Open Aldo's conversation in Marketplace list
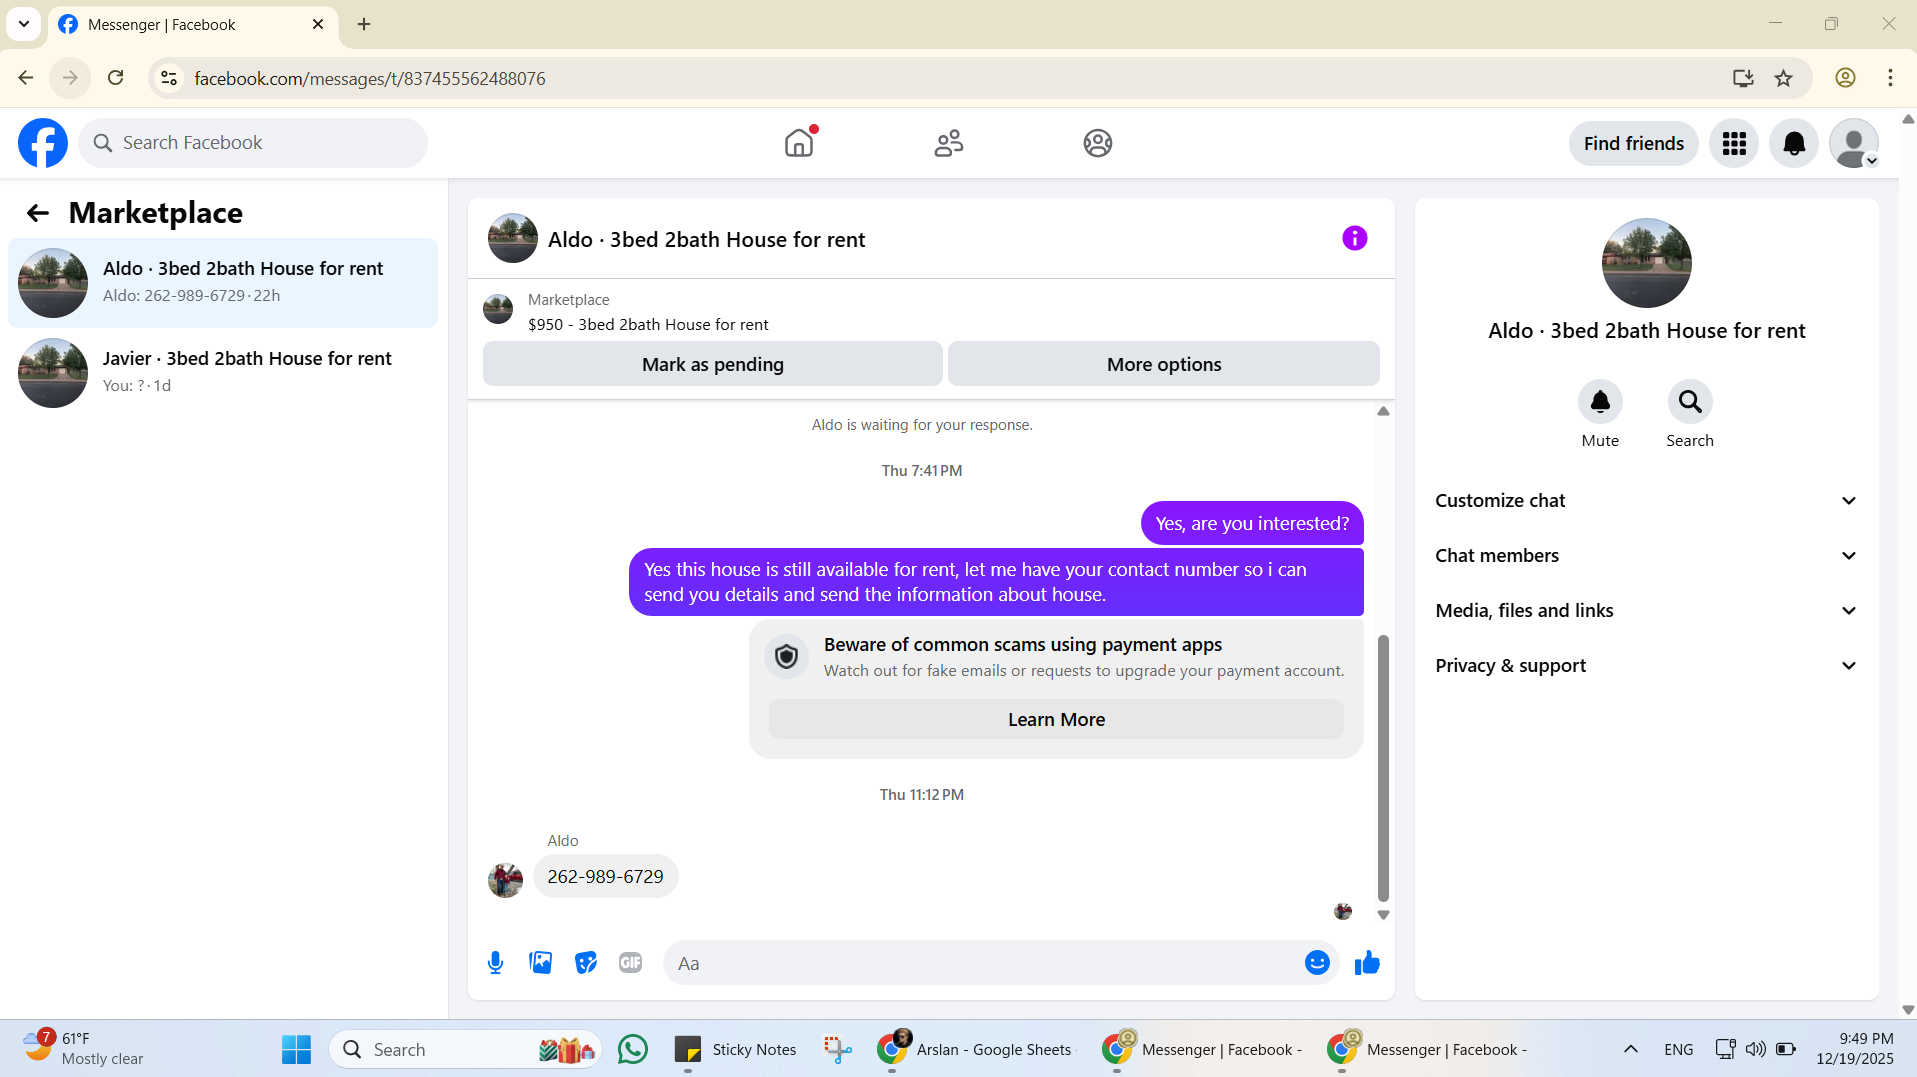This screenshot has height=1077, width=1917. [x=223, y=283]
